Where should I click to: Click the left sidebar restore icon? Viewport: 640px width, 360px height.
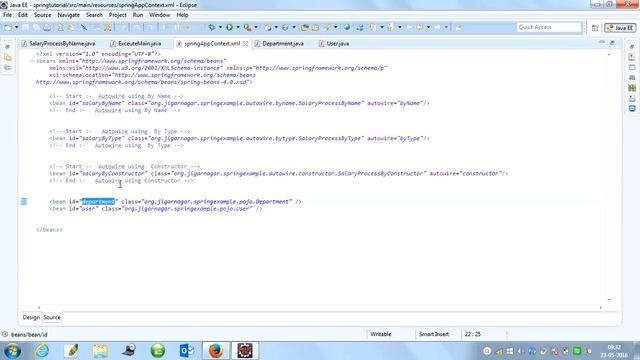pyautogui.click(x=7, y=47)
